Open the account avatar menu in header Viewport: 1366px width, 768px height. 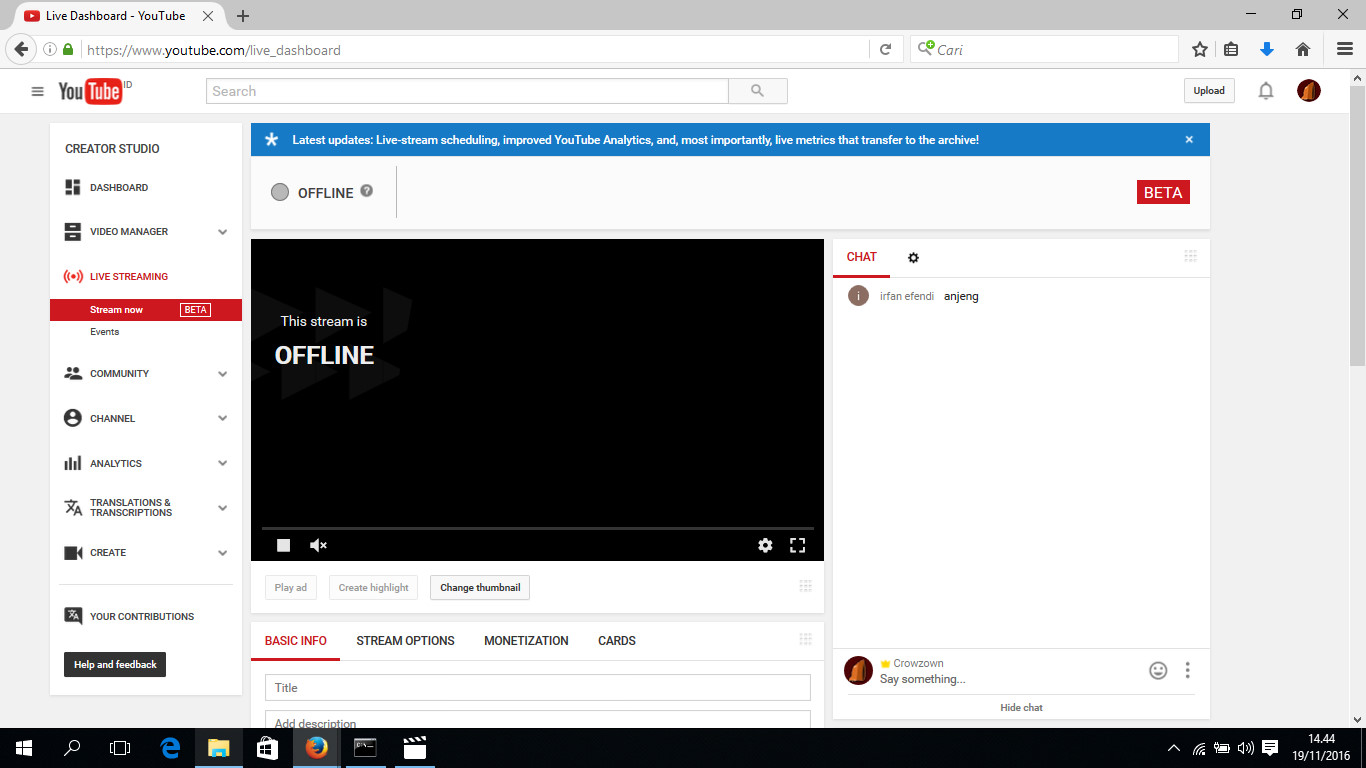[1309, 91]
